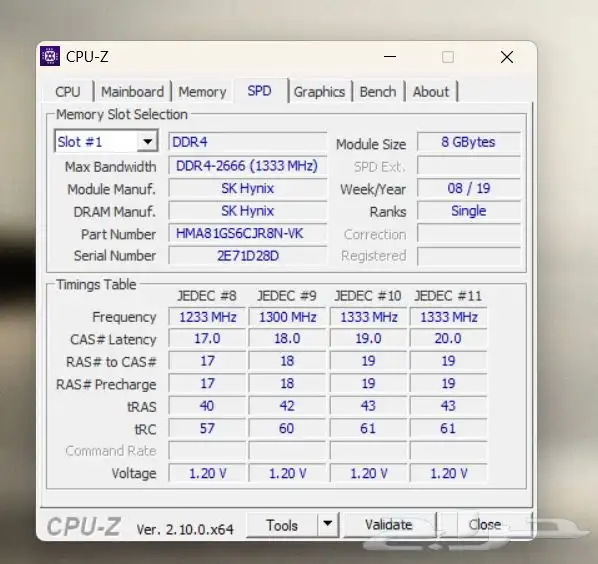This screenshot has width=598, height=564.
Task: Click the empty SPD Ext. field
Action: point(469,166)
